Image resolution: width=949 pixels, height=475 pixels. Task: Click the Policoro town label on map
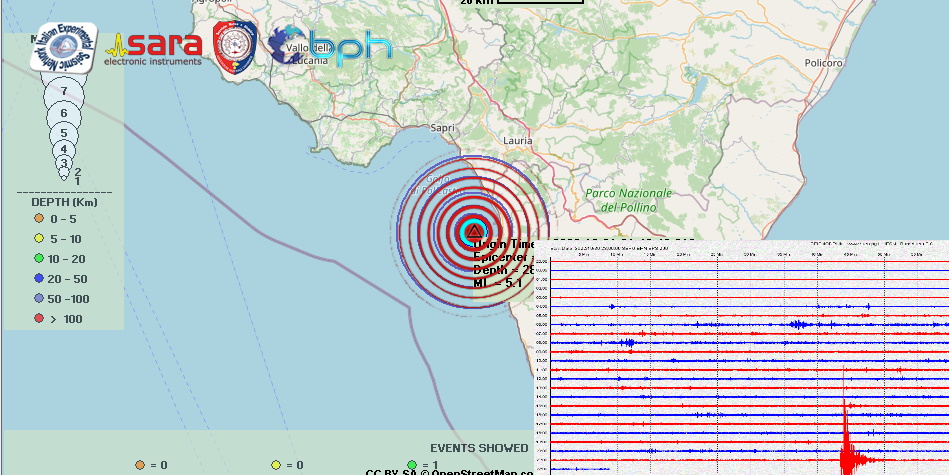tap(825, 62)
